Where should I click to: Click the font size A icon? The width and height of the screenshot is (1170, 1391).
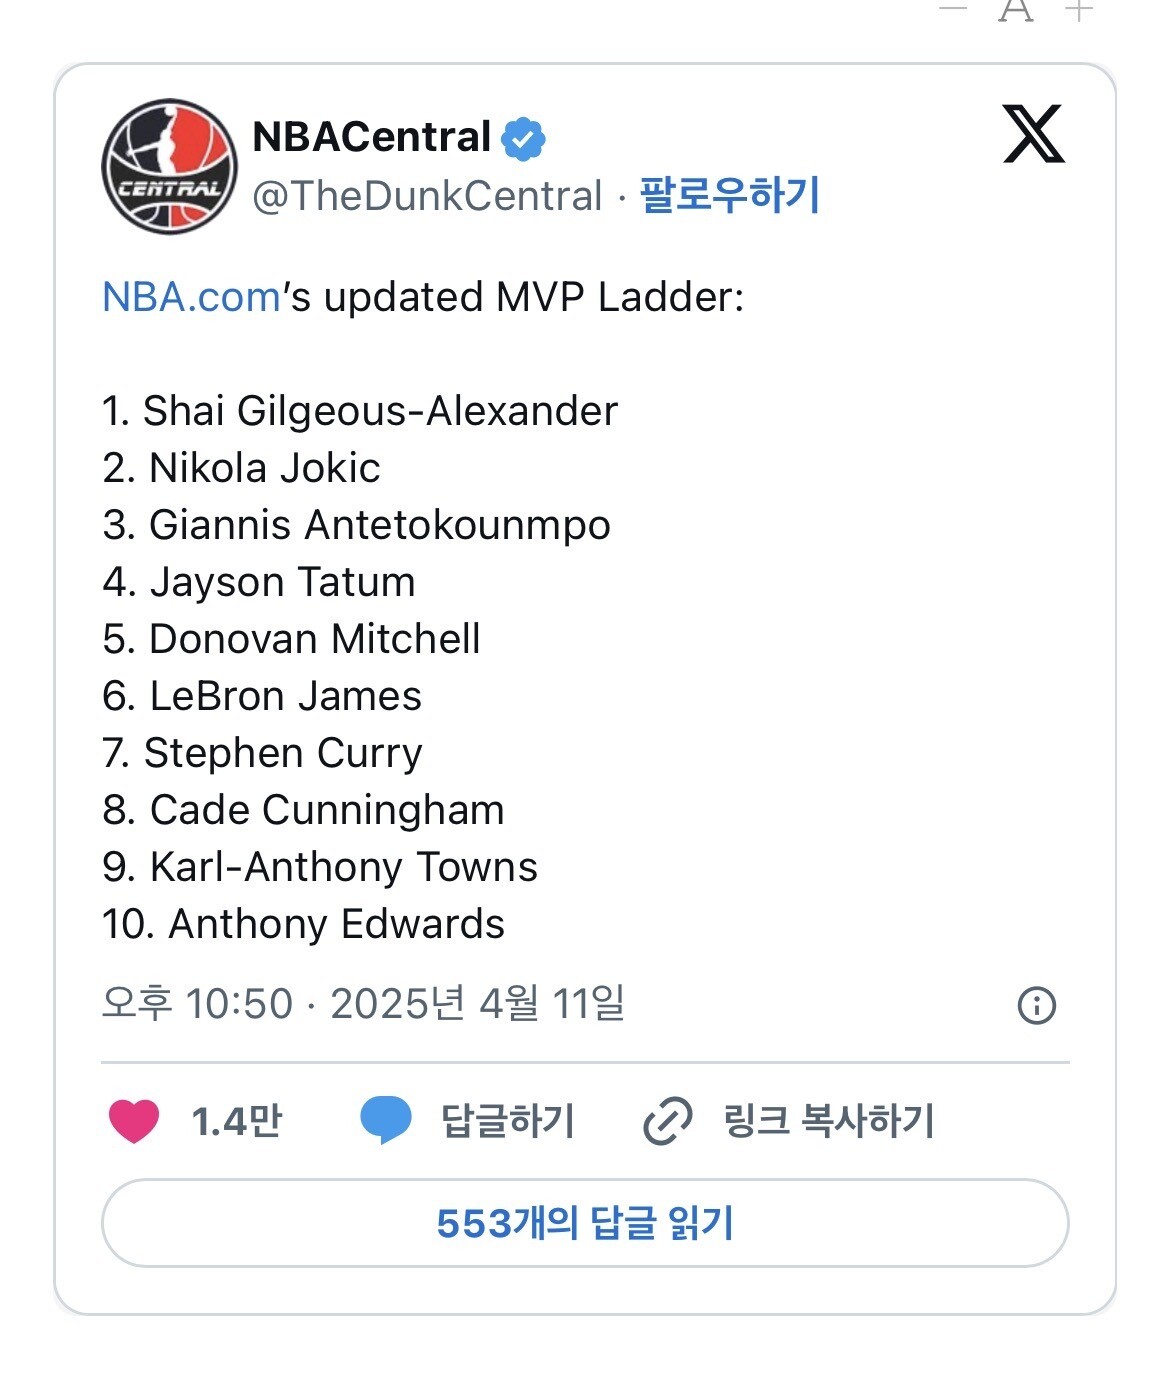click(1015, 10)
